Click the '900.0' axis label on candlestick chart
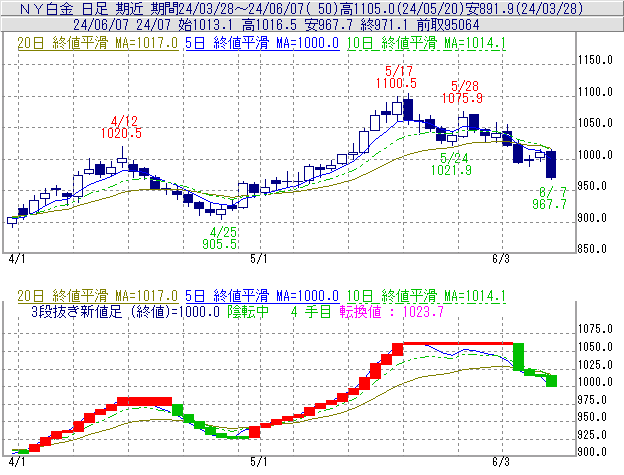This screenshot has height=475, width=624. (592, 218)
